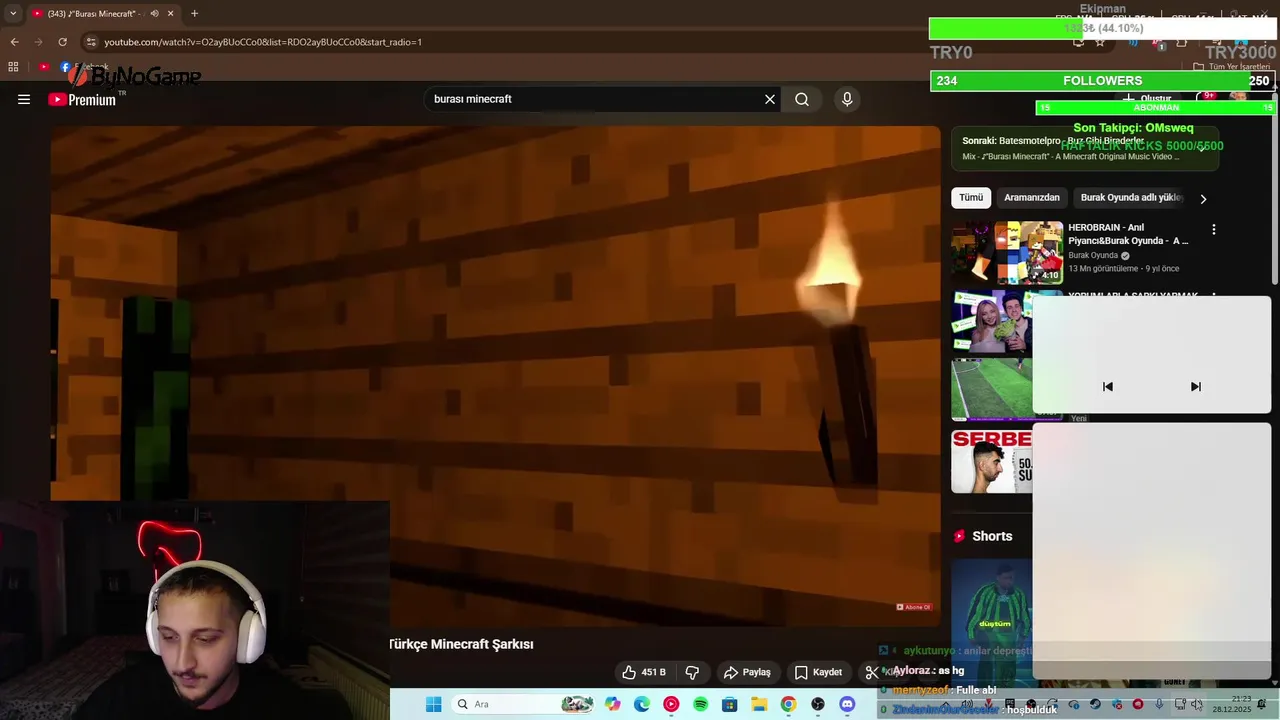Open OBS Studio from taskbar
The height and width of the screenshot is (720, 1280).
tap(818, 704)
